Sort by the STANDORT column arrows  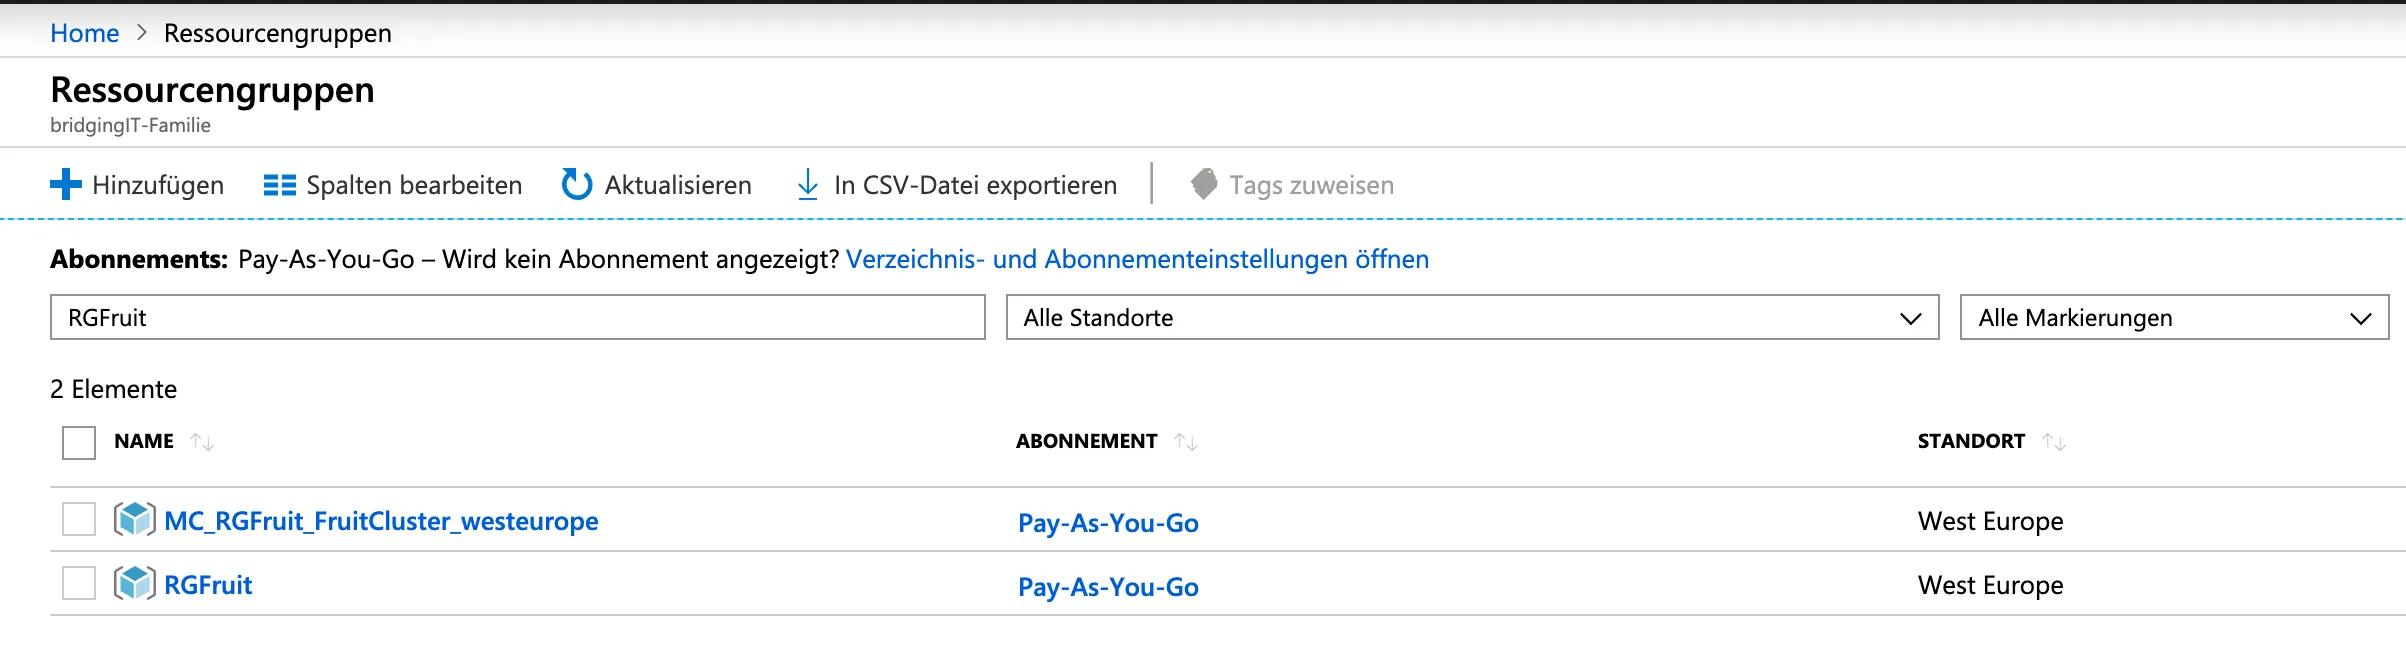coord(2054,442)
